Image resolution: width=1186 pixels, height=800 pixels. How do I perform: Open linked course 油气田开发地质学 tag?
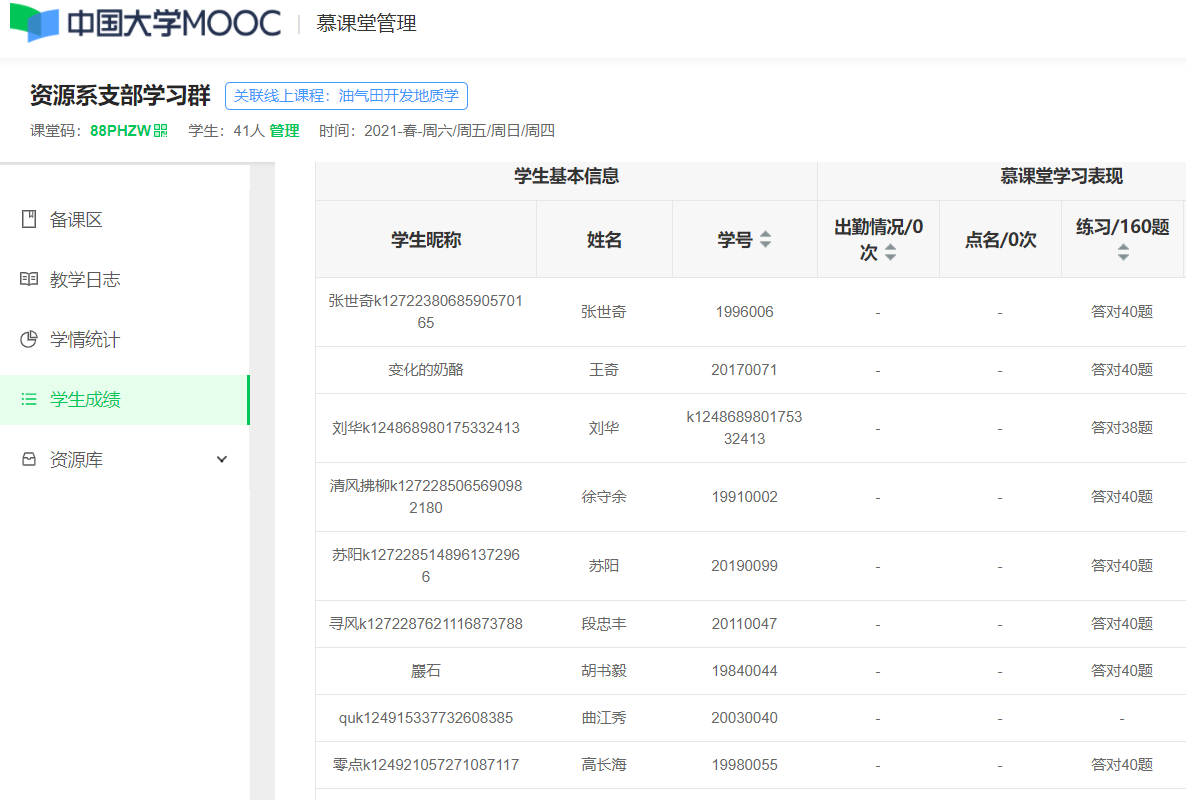pyautogui.click(x=346, y=96)
